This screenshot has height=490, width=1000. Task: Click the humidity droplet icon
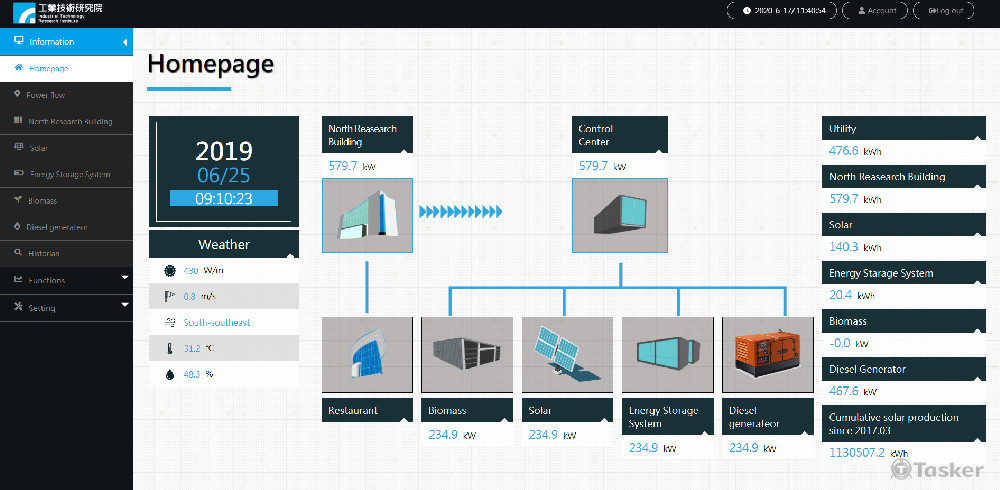(165, 374)
